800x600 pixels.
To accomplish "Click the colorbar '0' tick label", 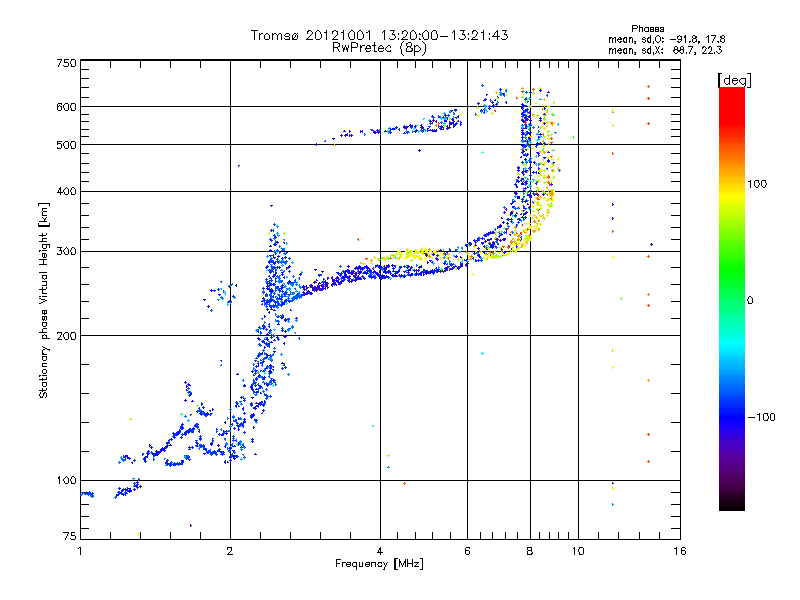I will coord(750,301).
